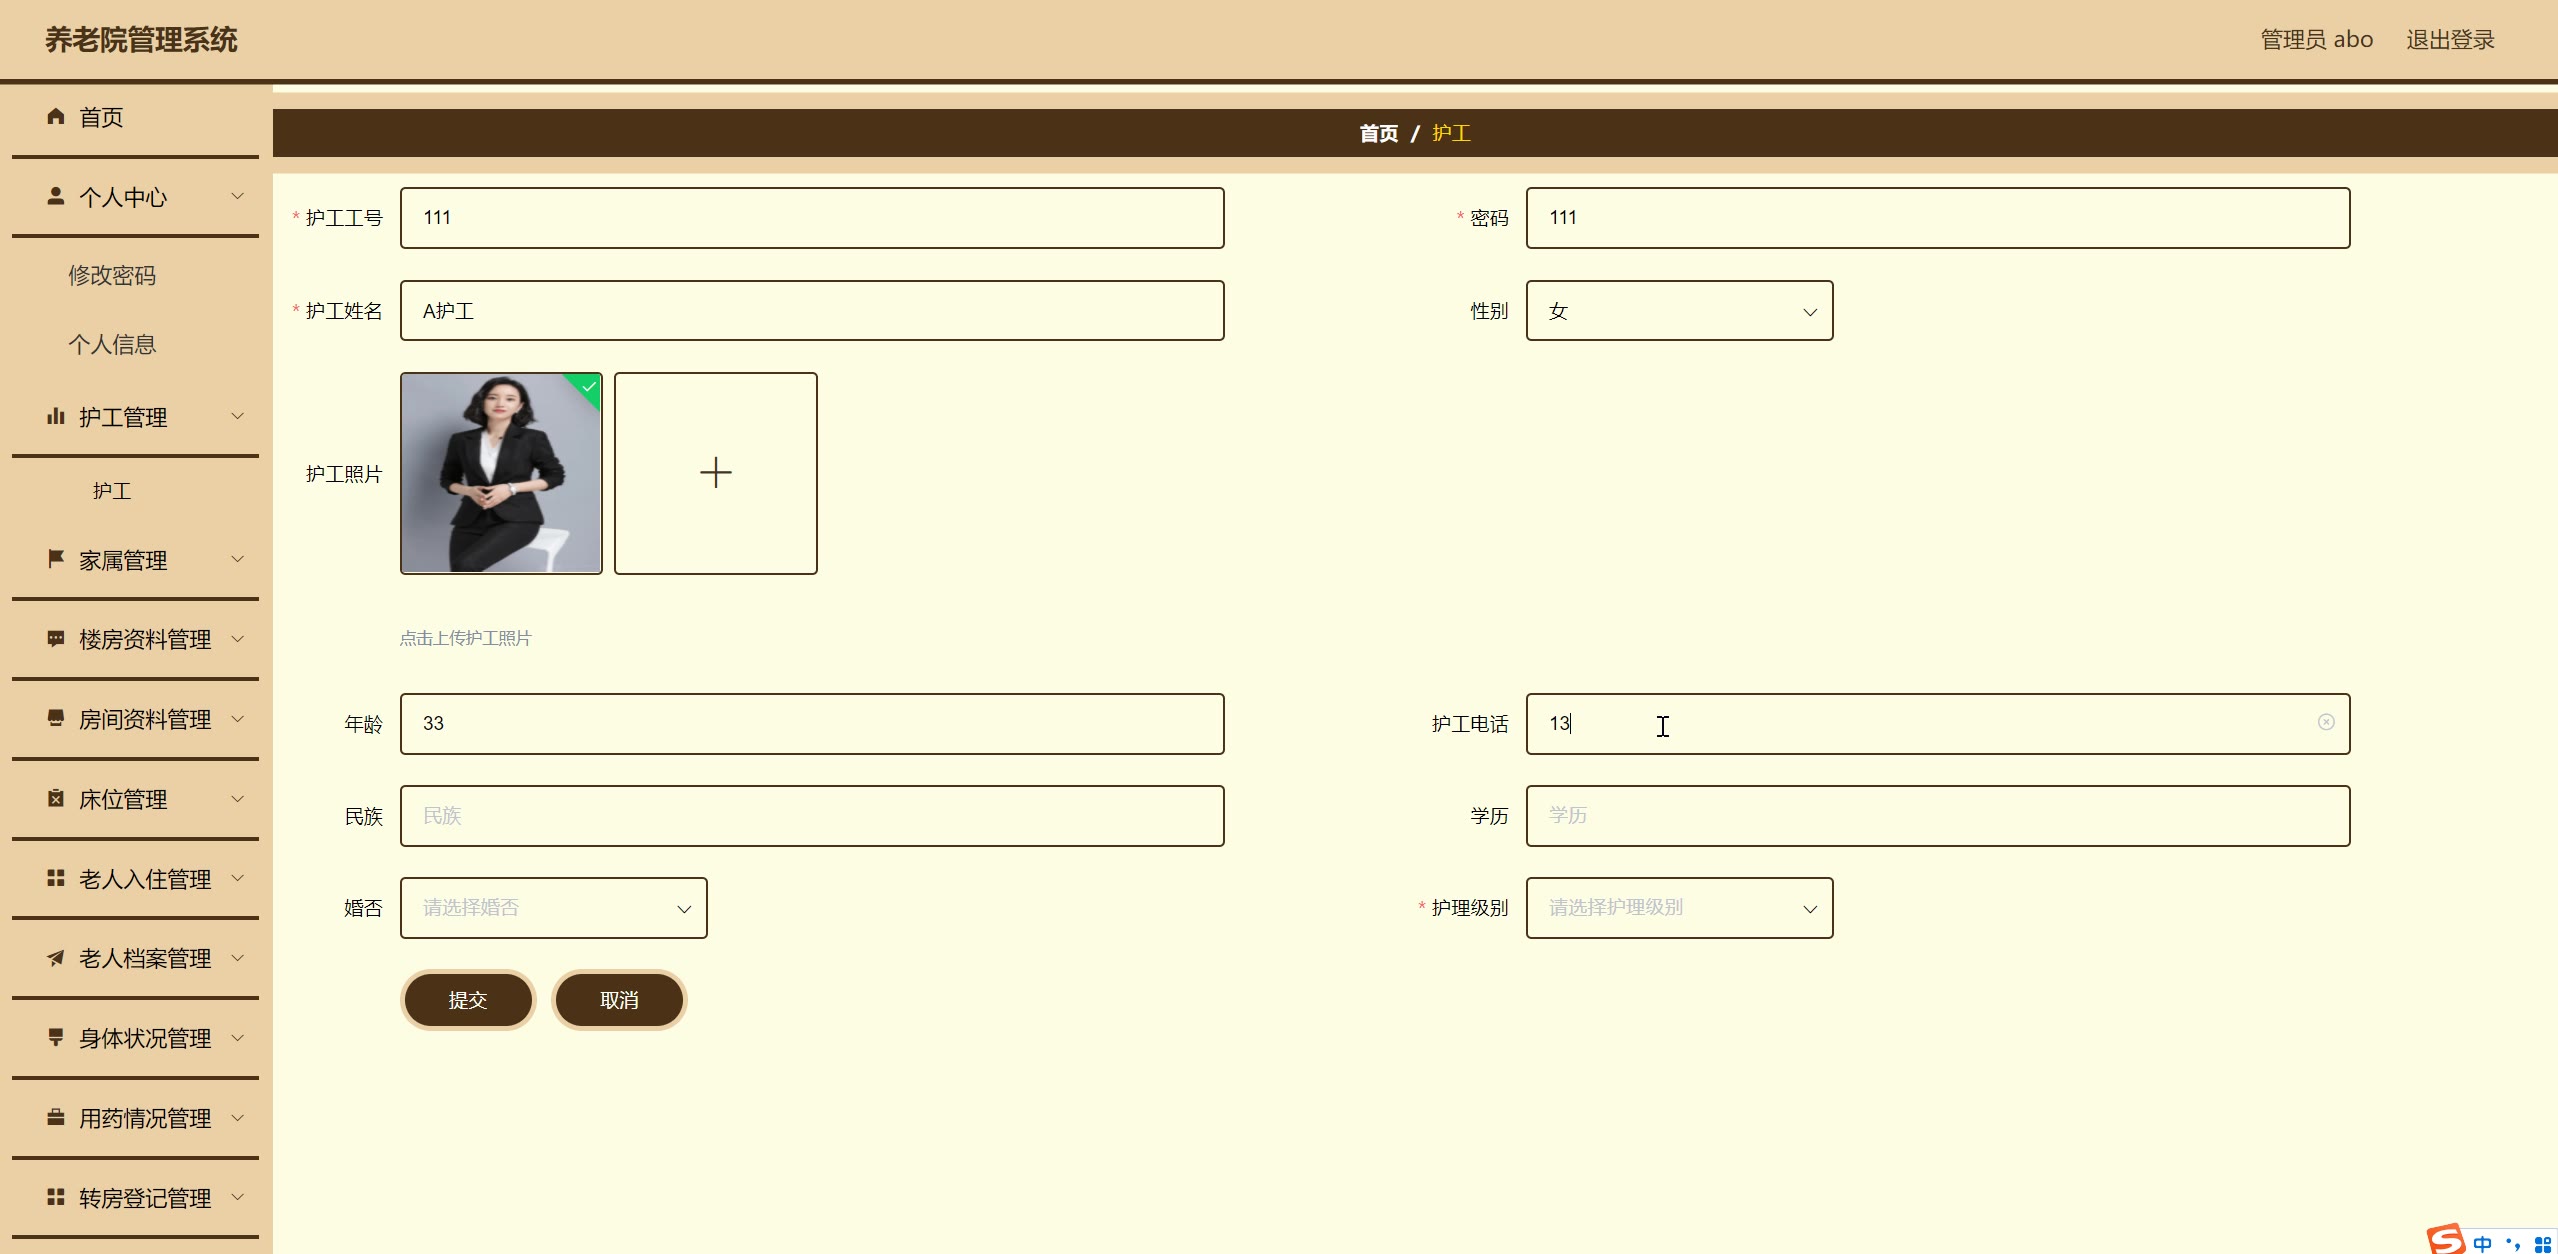Open the input method toolbox grid icon
Screen dimensions: 2558x1254
tap(2543, 1245)
